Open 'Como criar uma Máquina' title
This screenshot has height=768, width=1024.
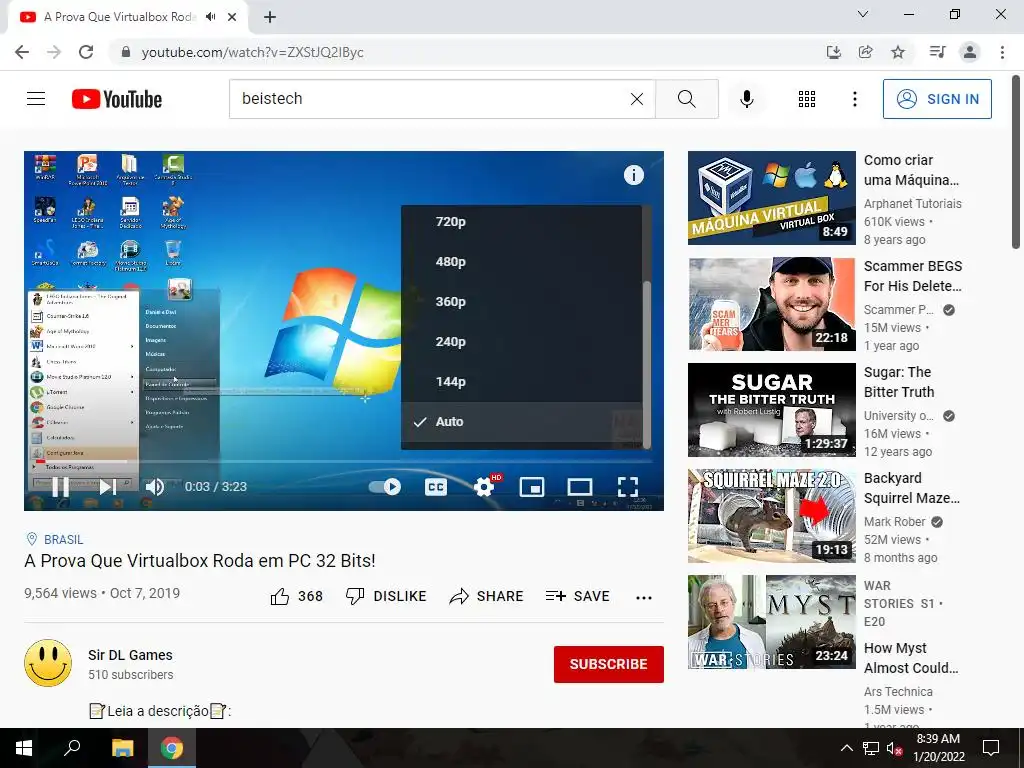click(x=911, y=170)
